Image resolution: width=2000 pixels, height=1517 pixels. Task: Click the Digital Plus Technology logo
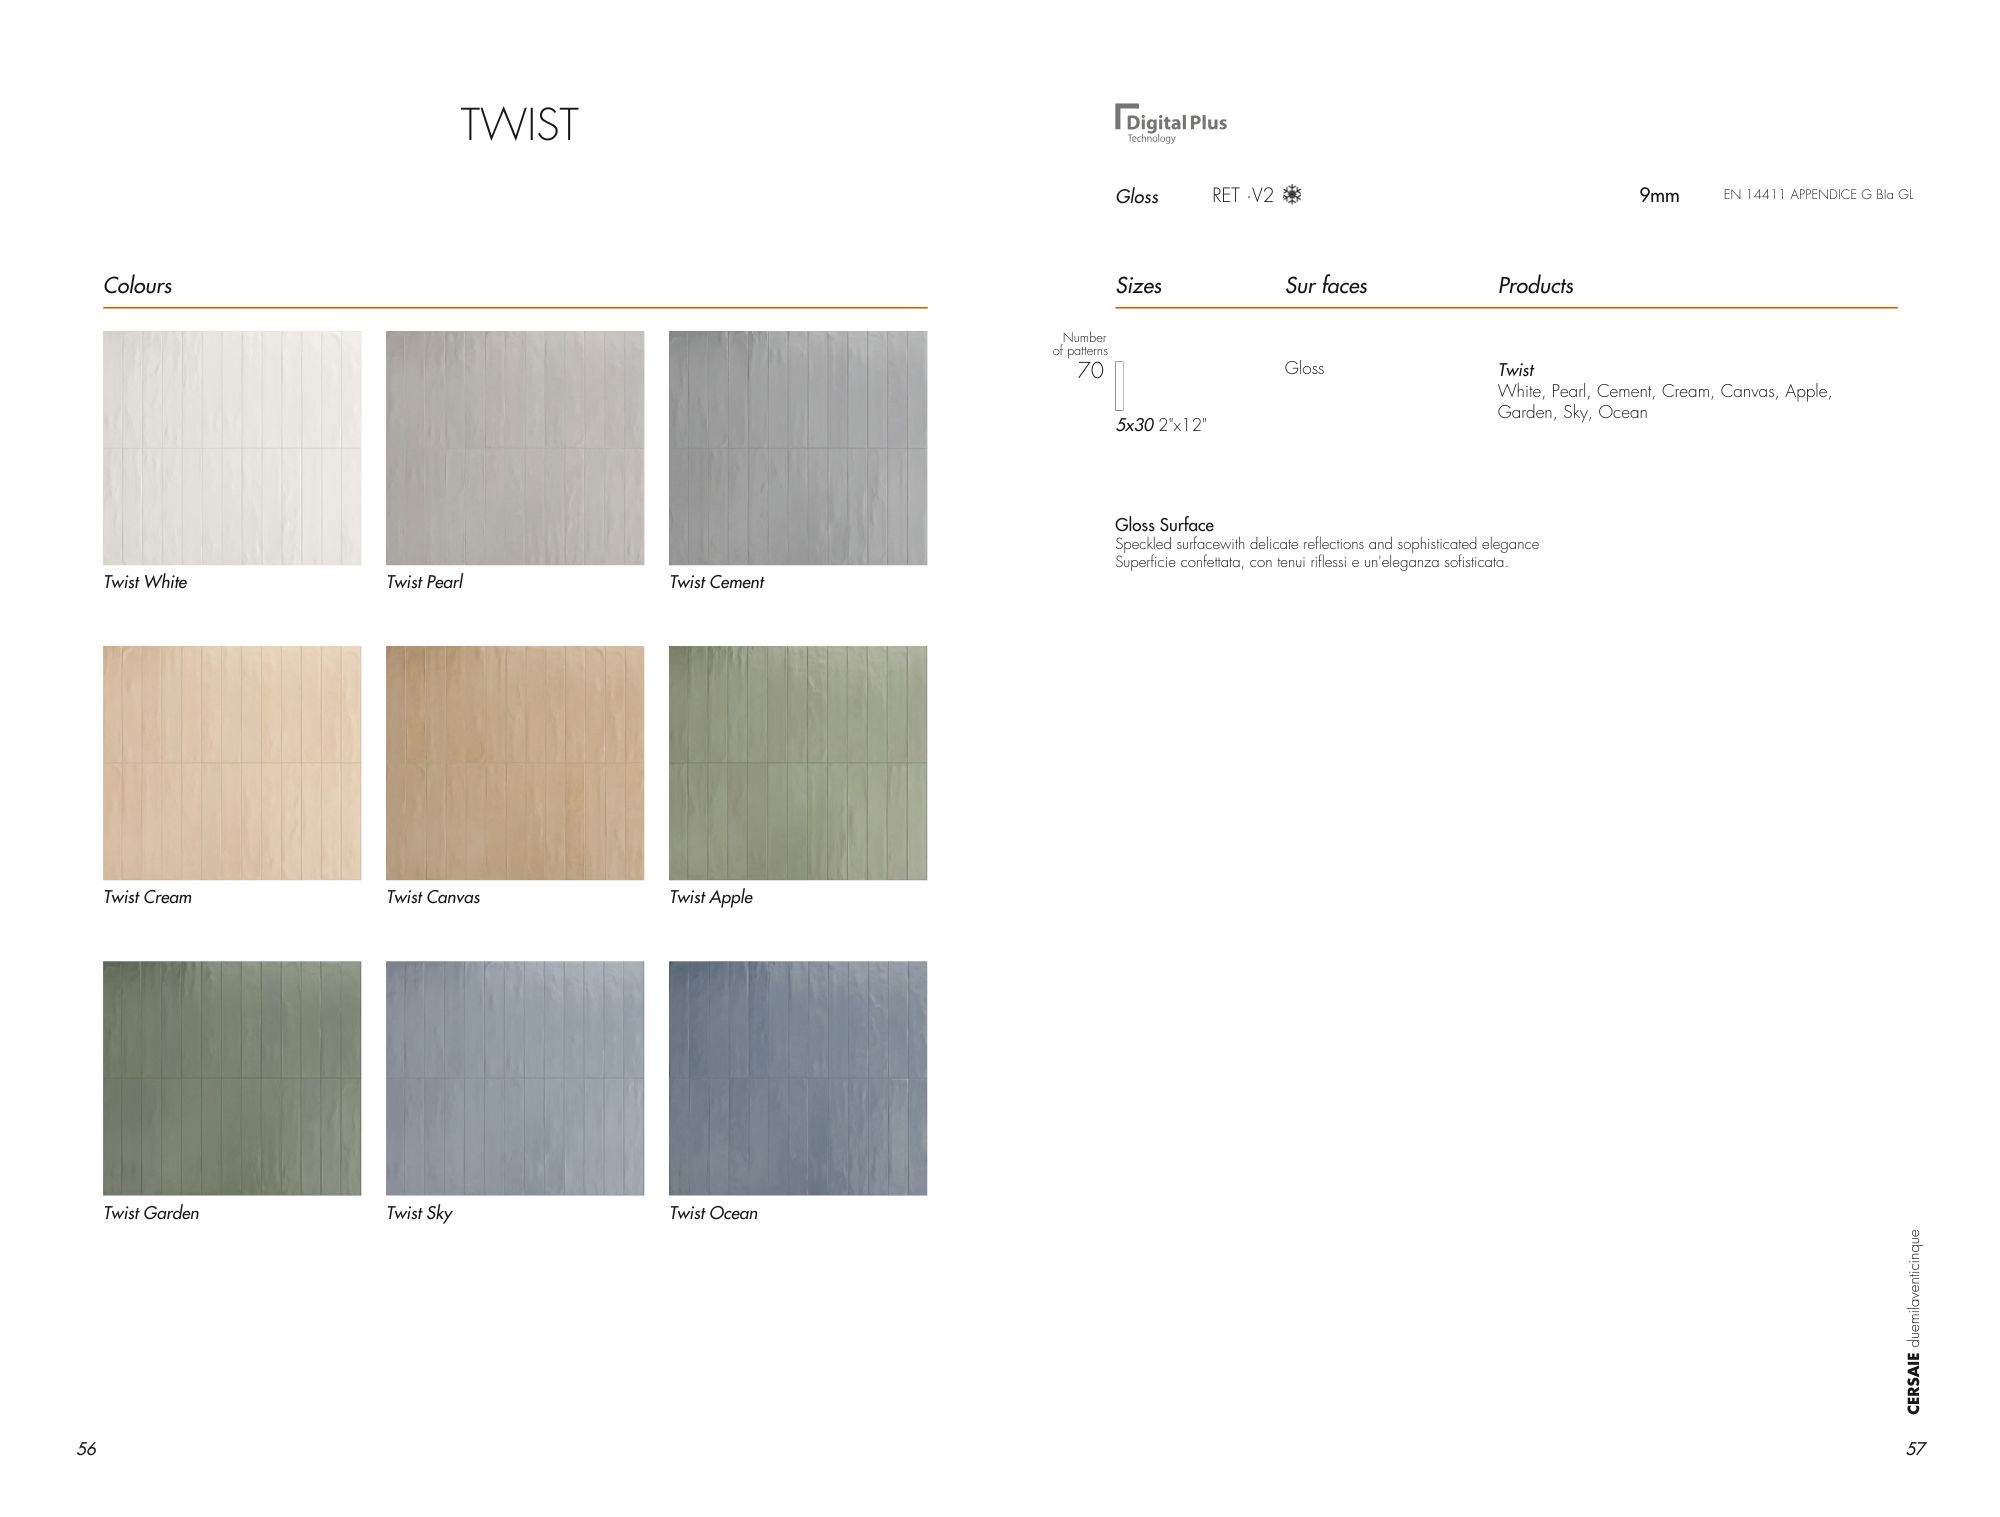[1170, 124]
